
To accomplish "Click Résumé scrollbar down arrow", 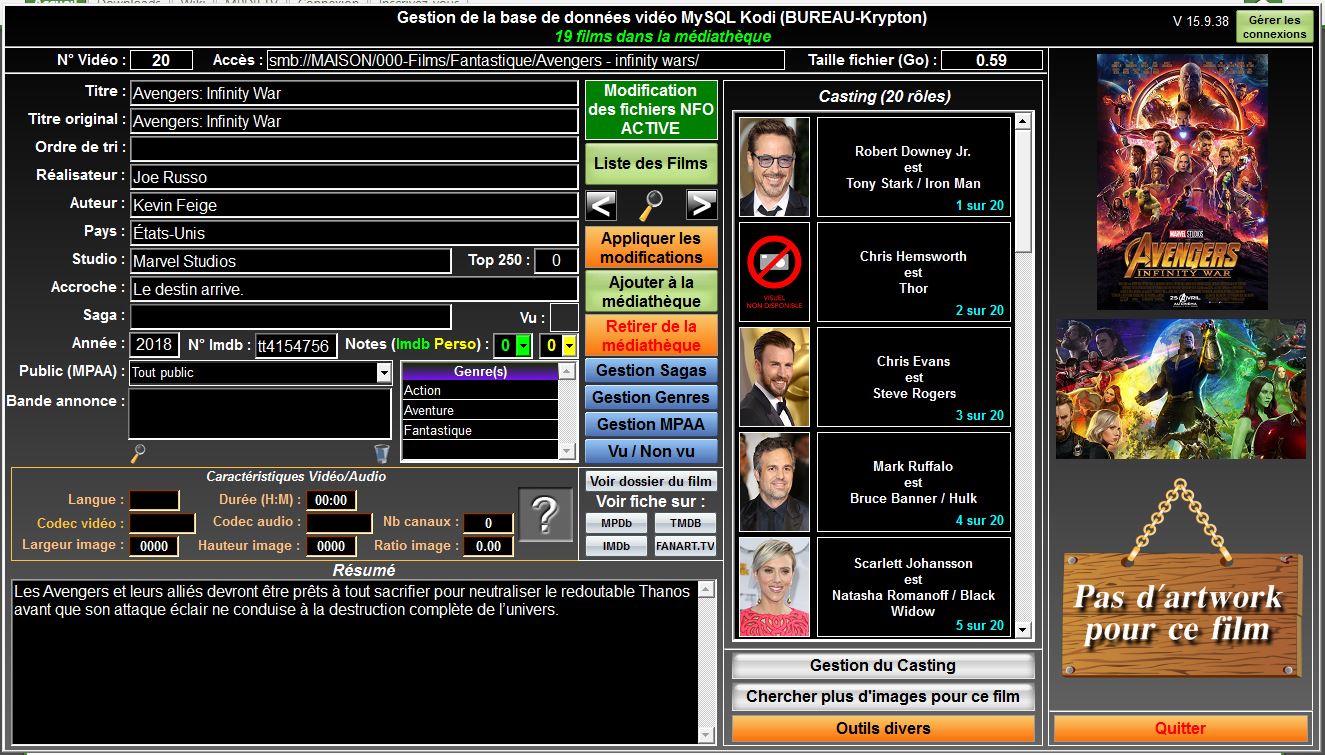I will [708, 735].
